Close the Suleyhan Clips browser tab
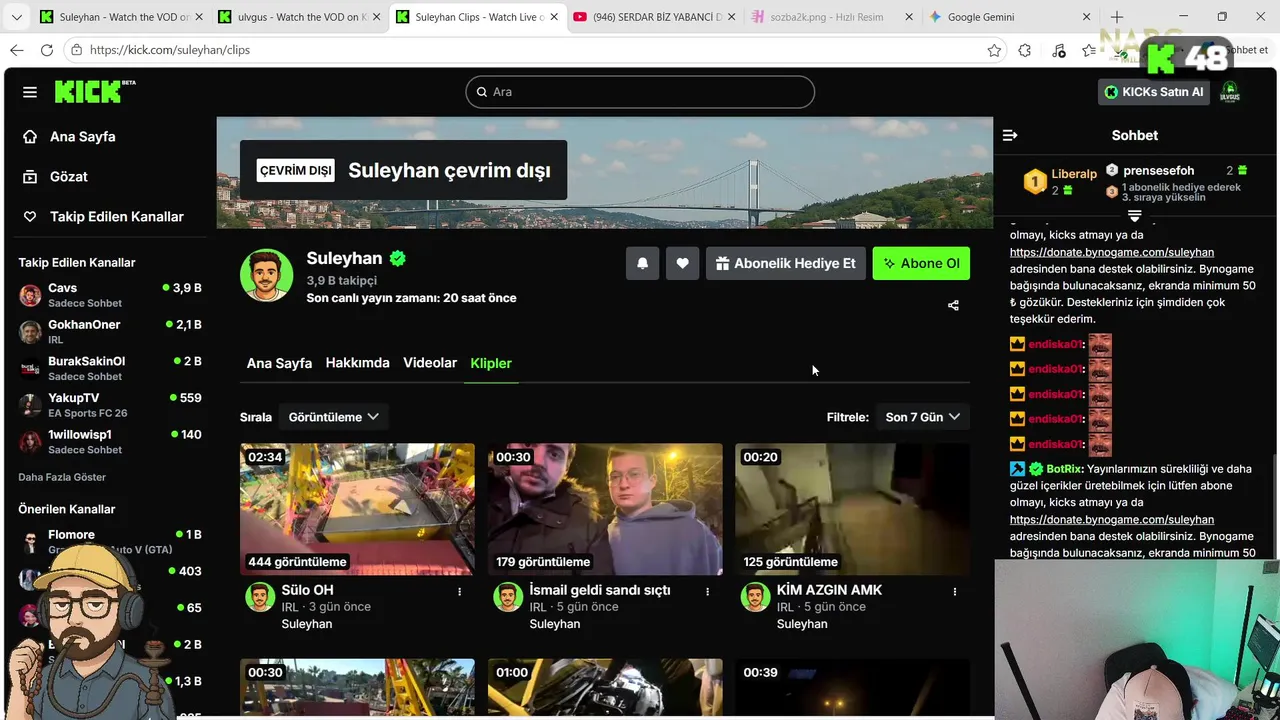Image resolution: width=1280 pixels, height=720 pixels. coord(552,17)
